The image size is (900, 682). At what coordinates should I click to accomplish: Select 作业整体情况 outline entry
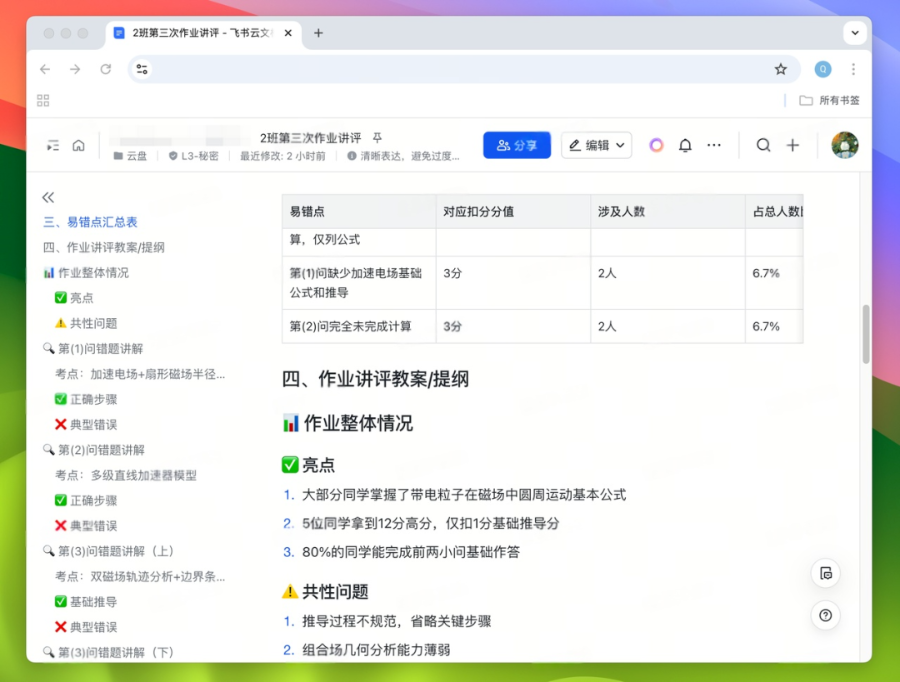coord(86,273)
